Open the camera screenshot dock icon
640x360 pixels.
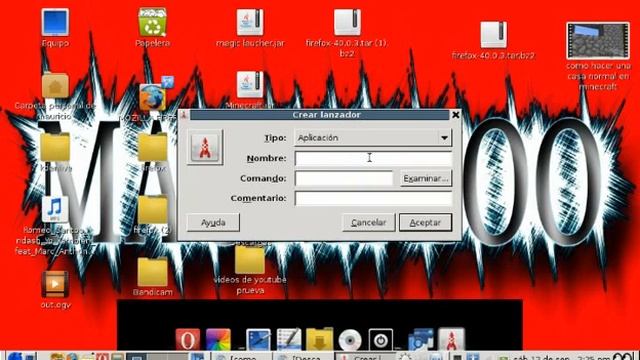pos(421,340)
